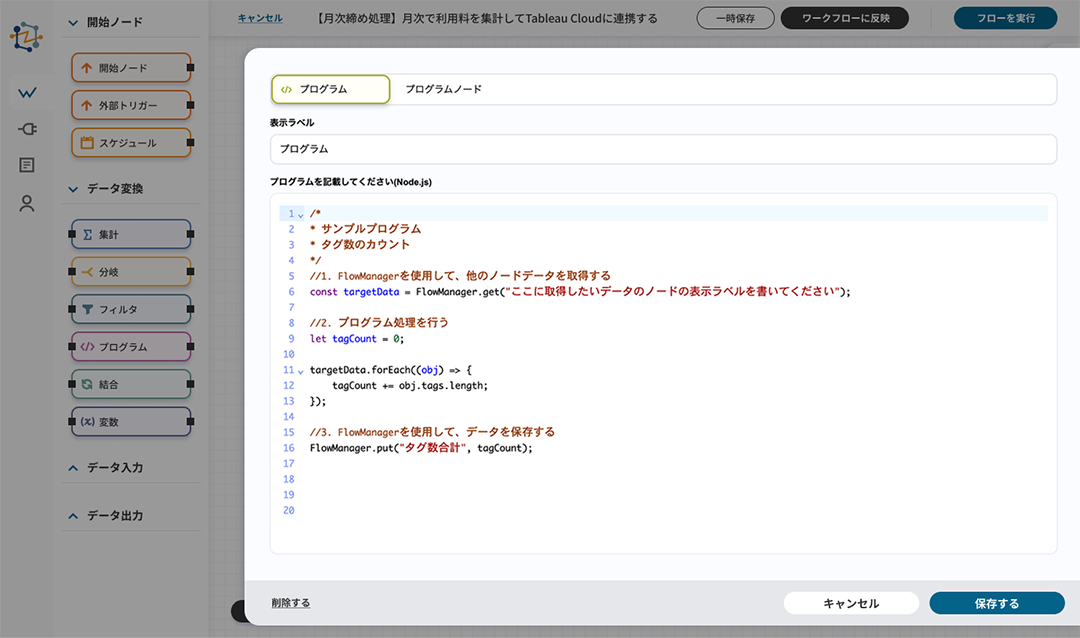1080x638 pixels.
Task: Select the 結合 join node
Action: 131,384
